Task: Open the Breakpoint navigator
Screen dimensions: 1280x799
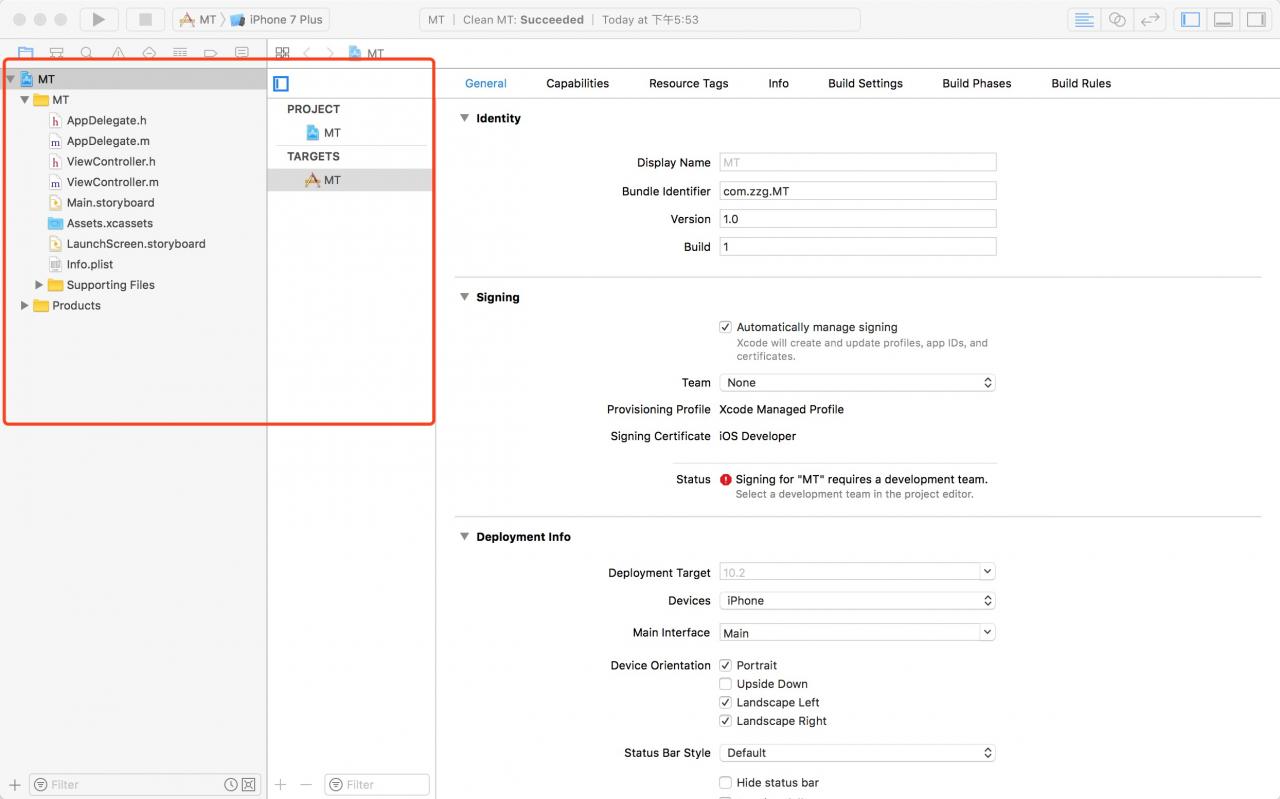Action: click(x=211, y=53)
